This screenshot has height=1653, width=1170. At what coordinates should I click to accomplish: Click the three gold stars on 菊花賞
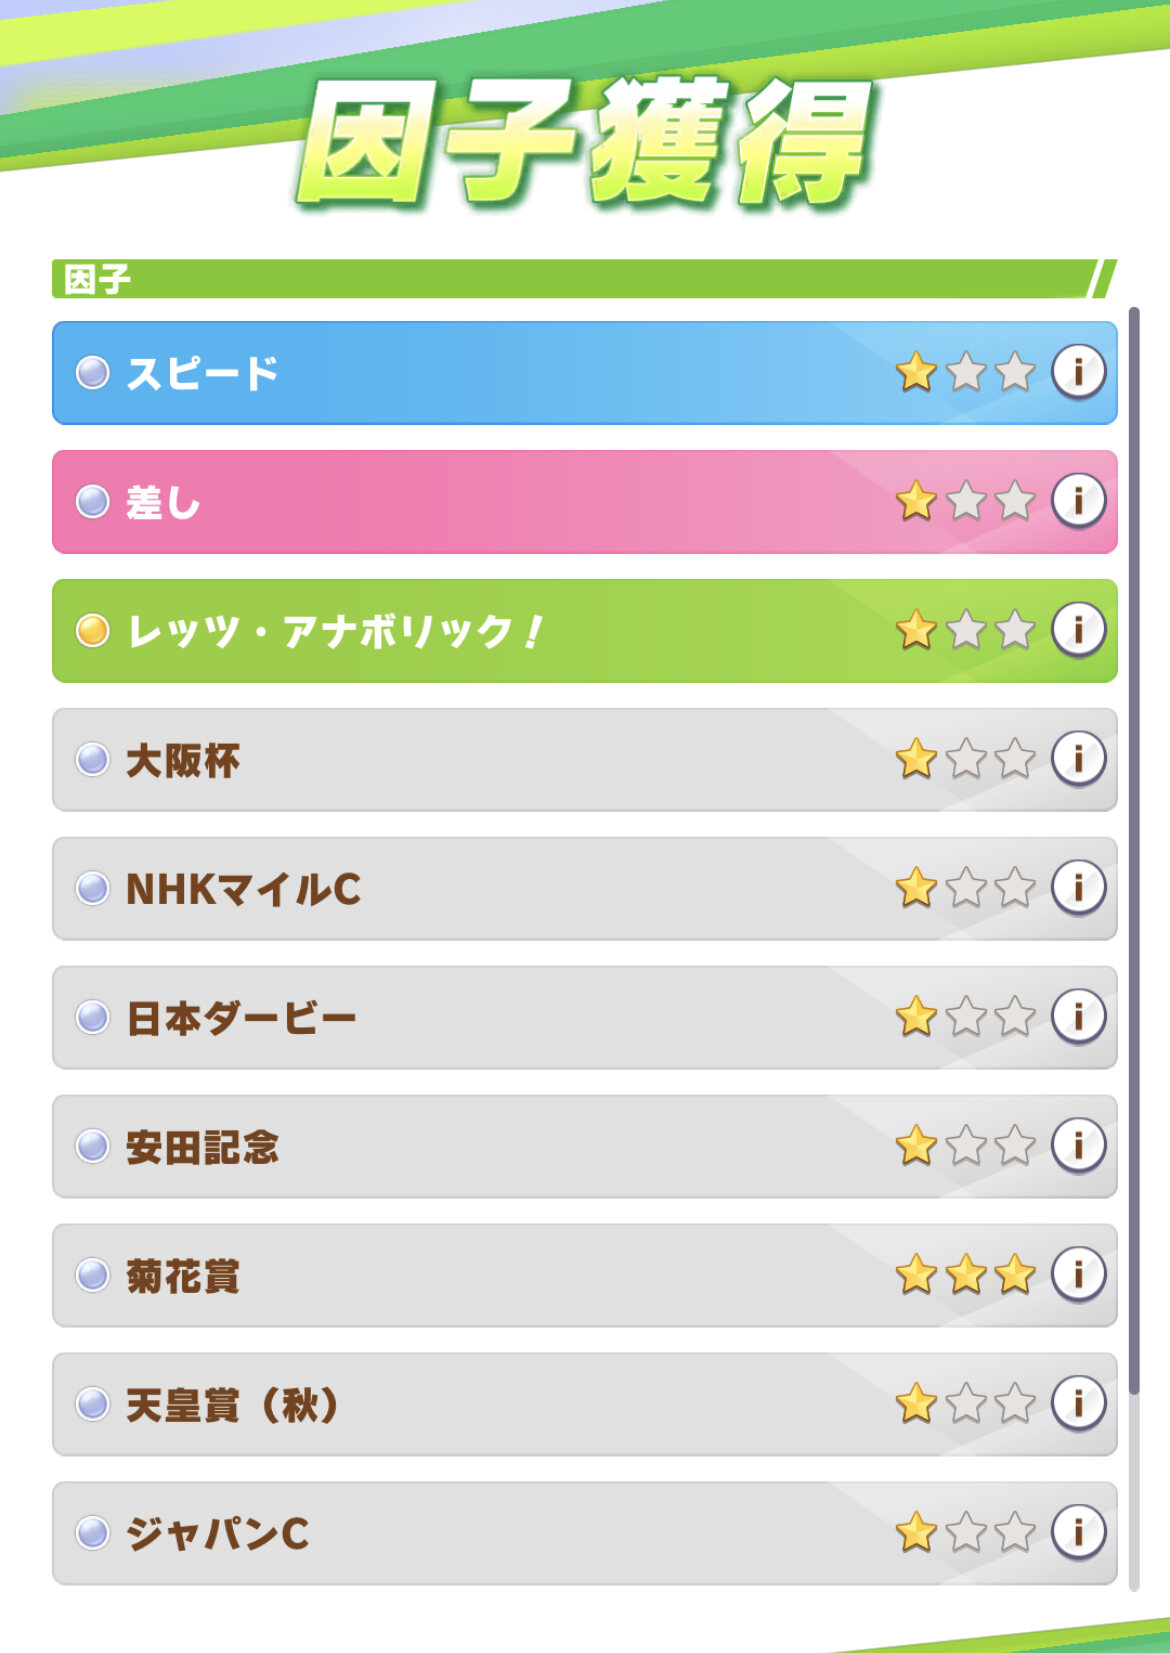[965, 1275]
